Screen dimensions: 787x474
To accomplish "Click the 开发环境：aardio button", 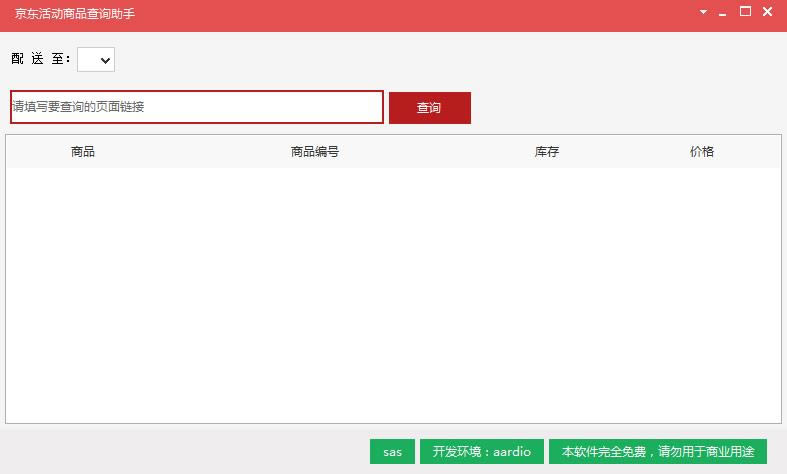I will pyautogui.click(x=482, y=451).
